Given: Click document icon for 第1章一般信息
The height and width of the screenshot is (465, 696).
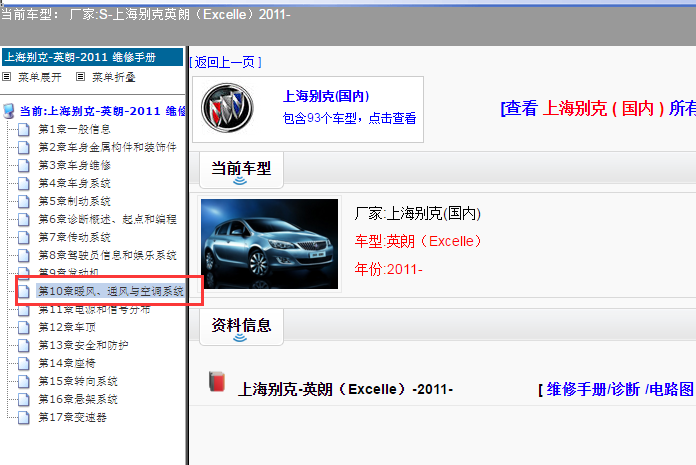Looking at the screenshot, I should pyautogui.click(x=24, y=130).
